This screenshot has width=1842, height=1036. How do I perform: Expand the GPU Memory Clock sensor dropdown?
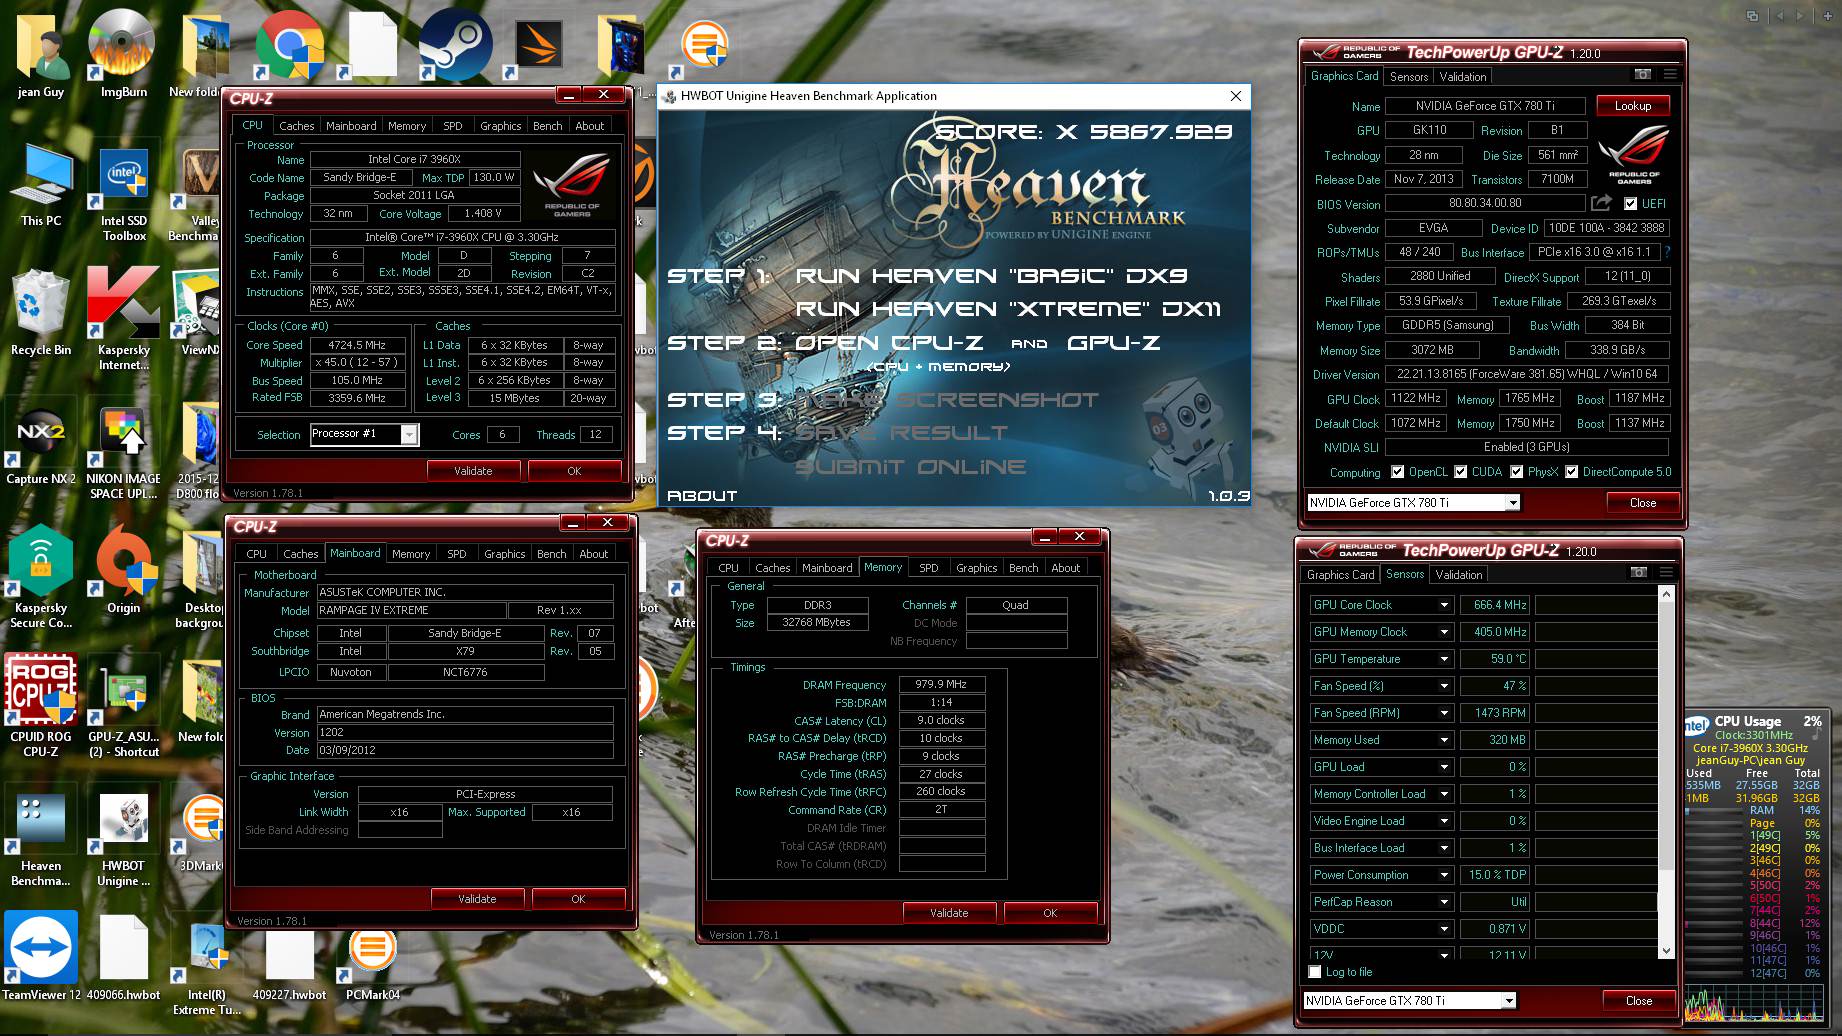coord(1444,632)
